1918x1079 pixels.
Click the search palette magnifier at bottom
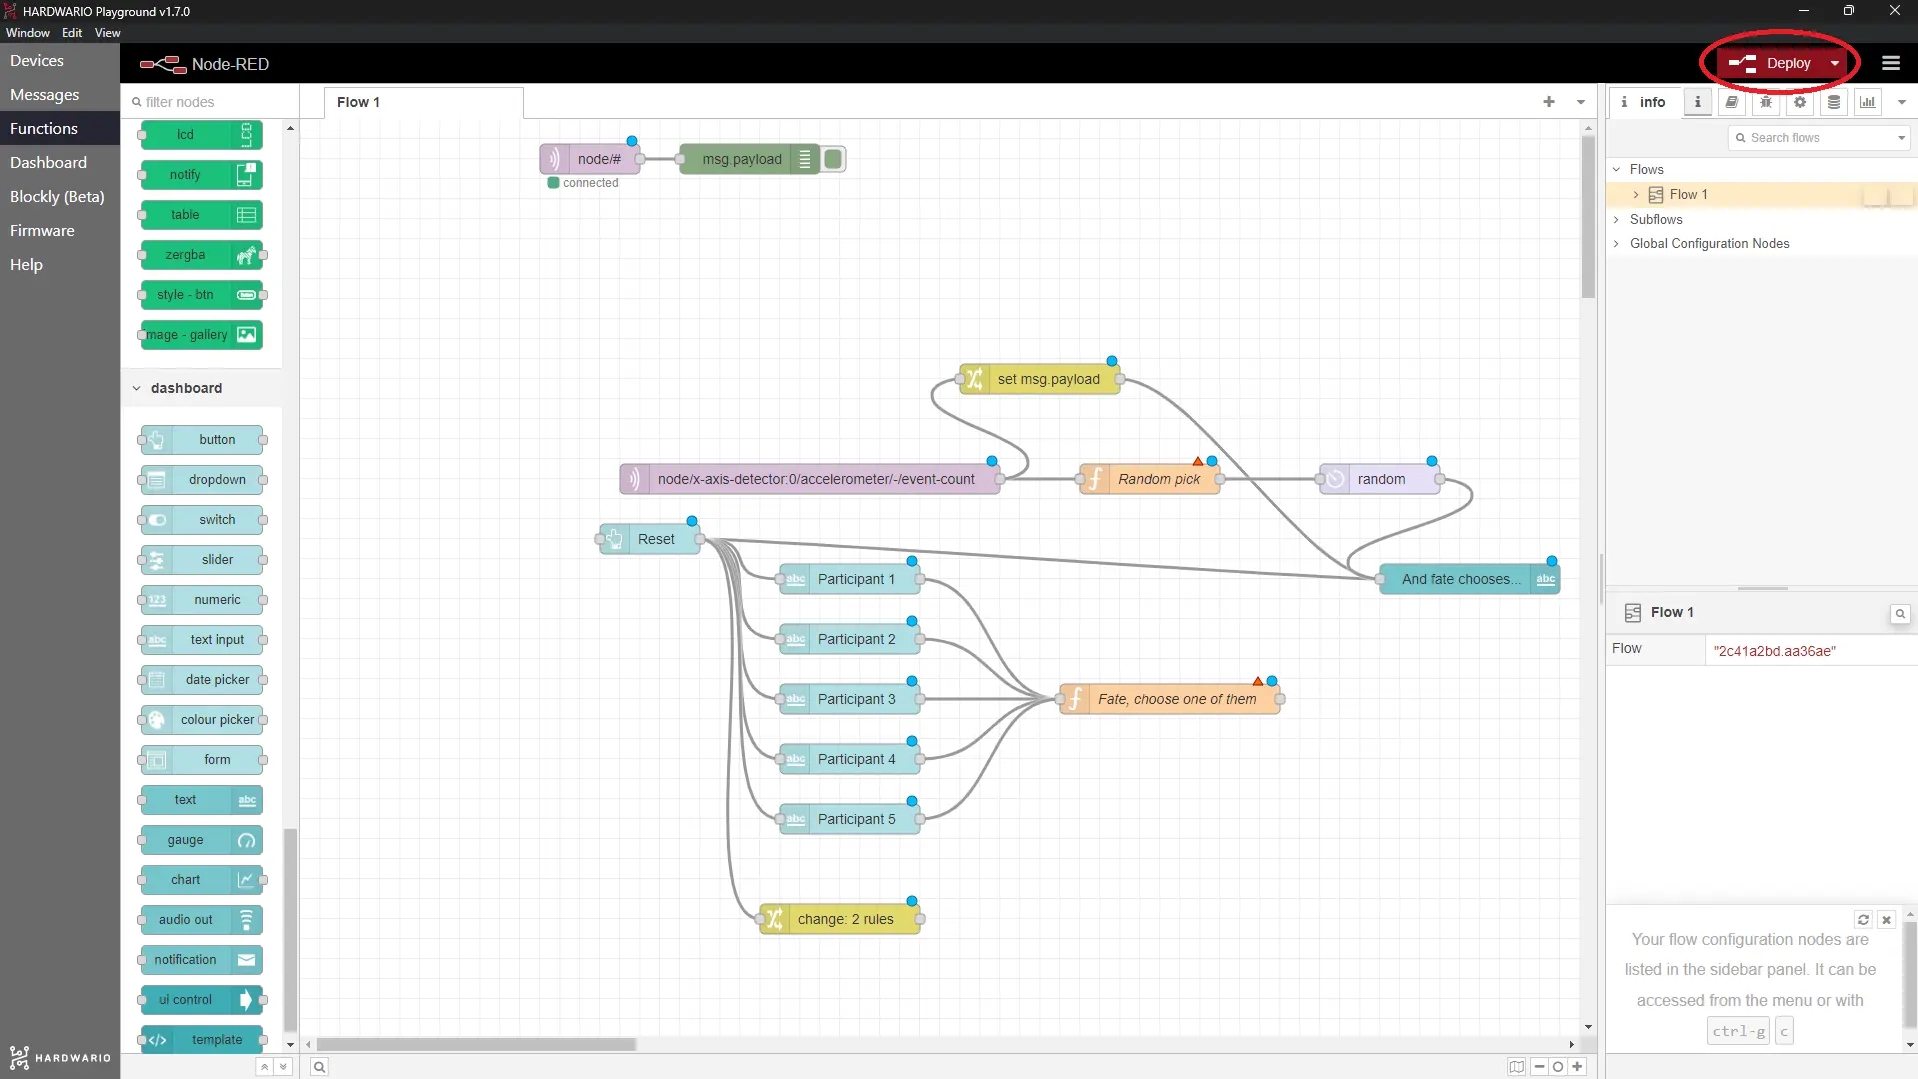coord(319,1067)
